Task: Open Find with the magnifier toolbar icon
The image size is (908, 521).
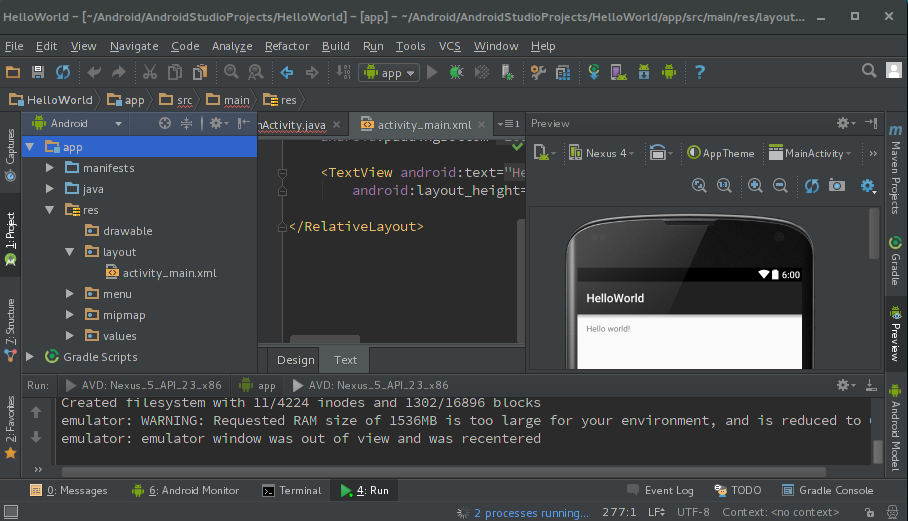Action: 231,72
